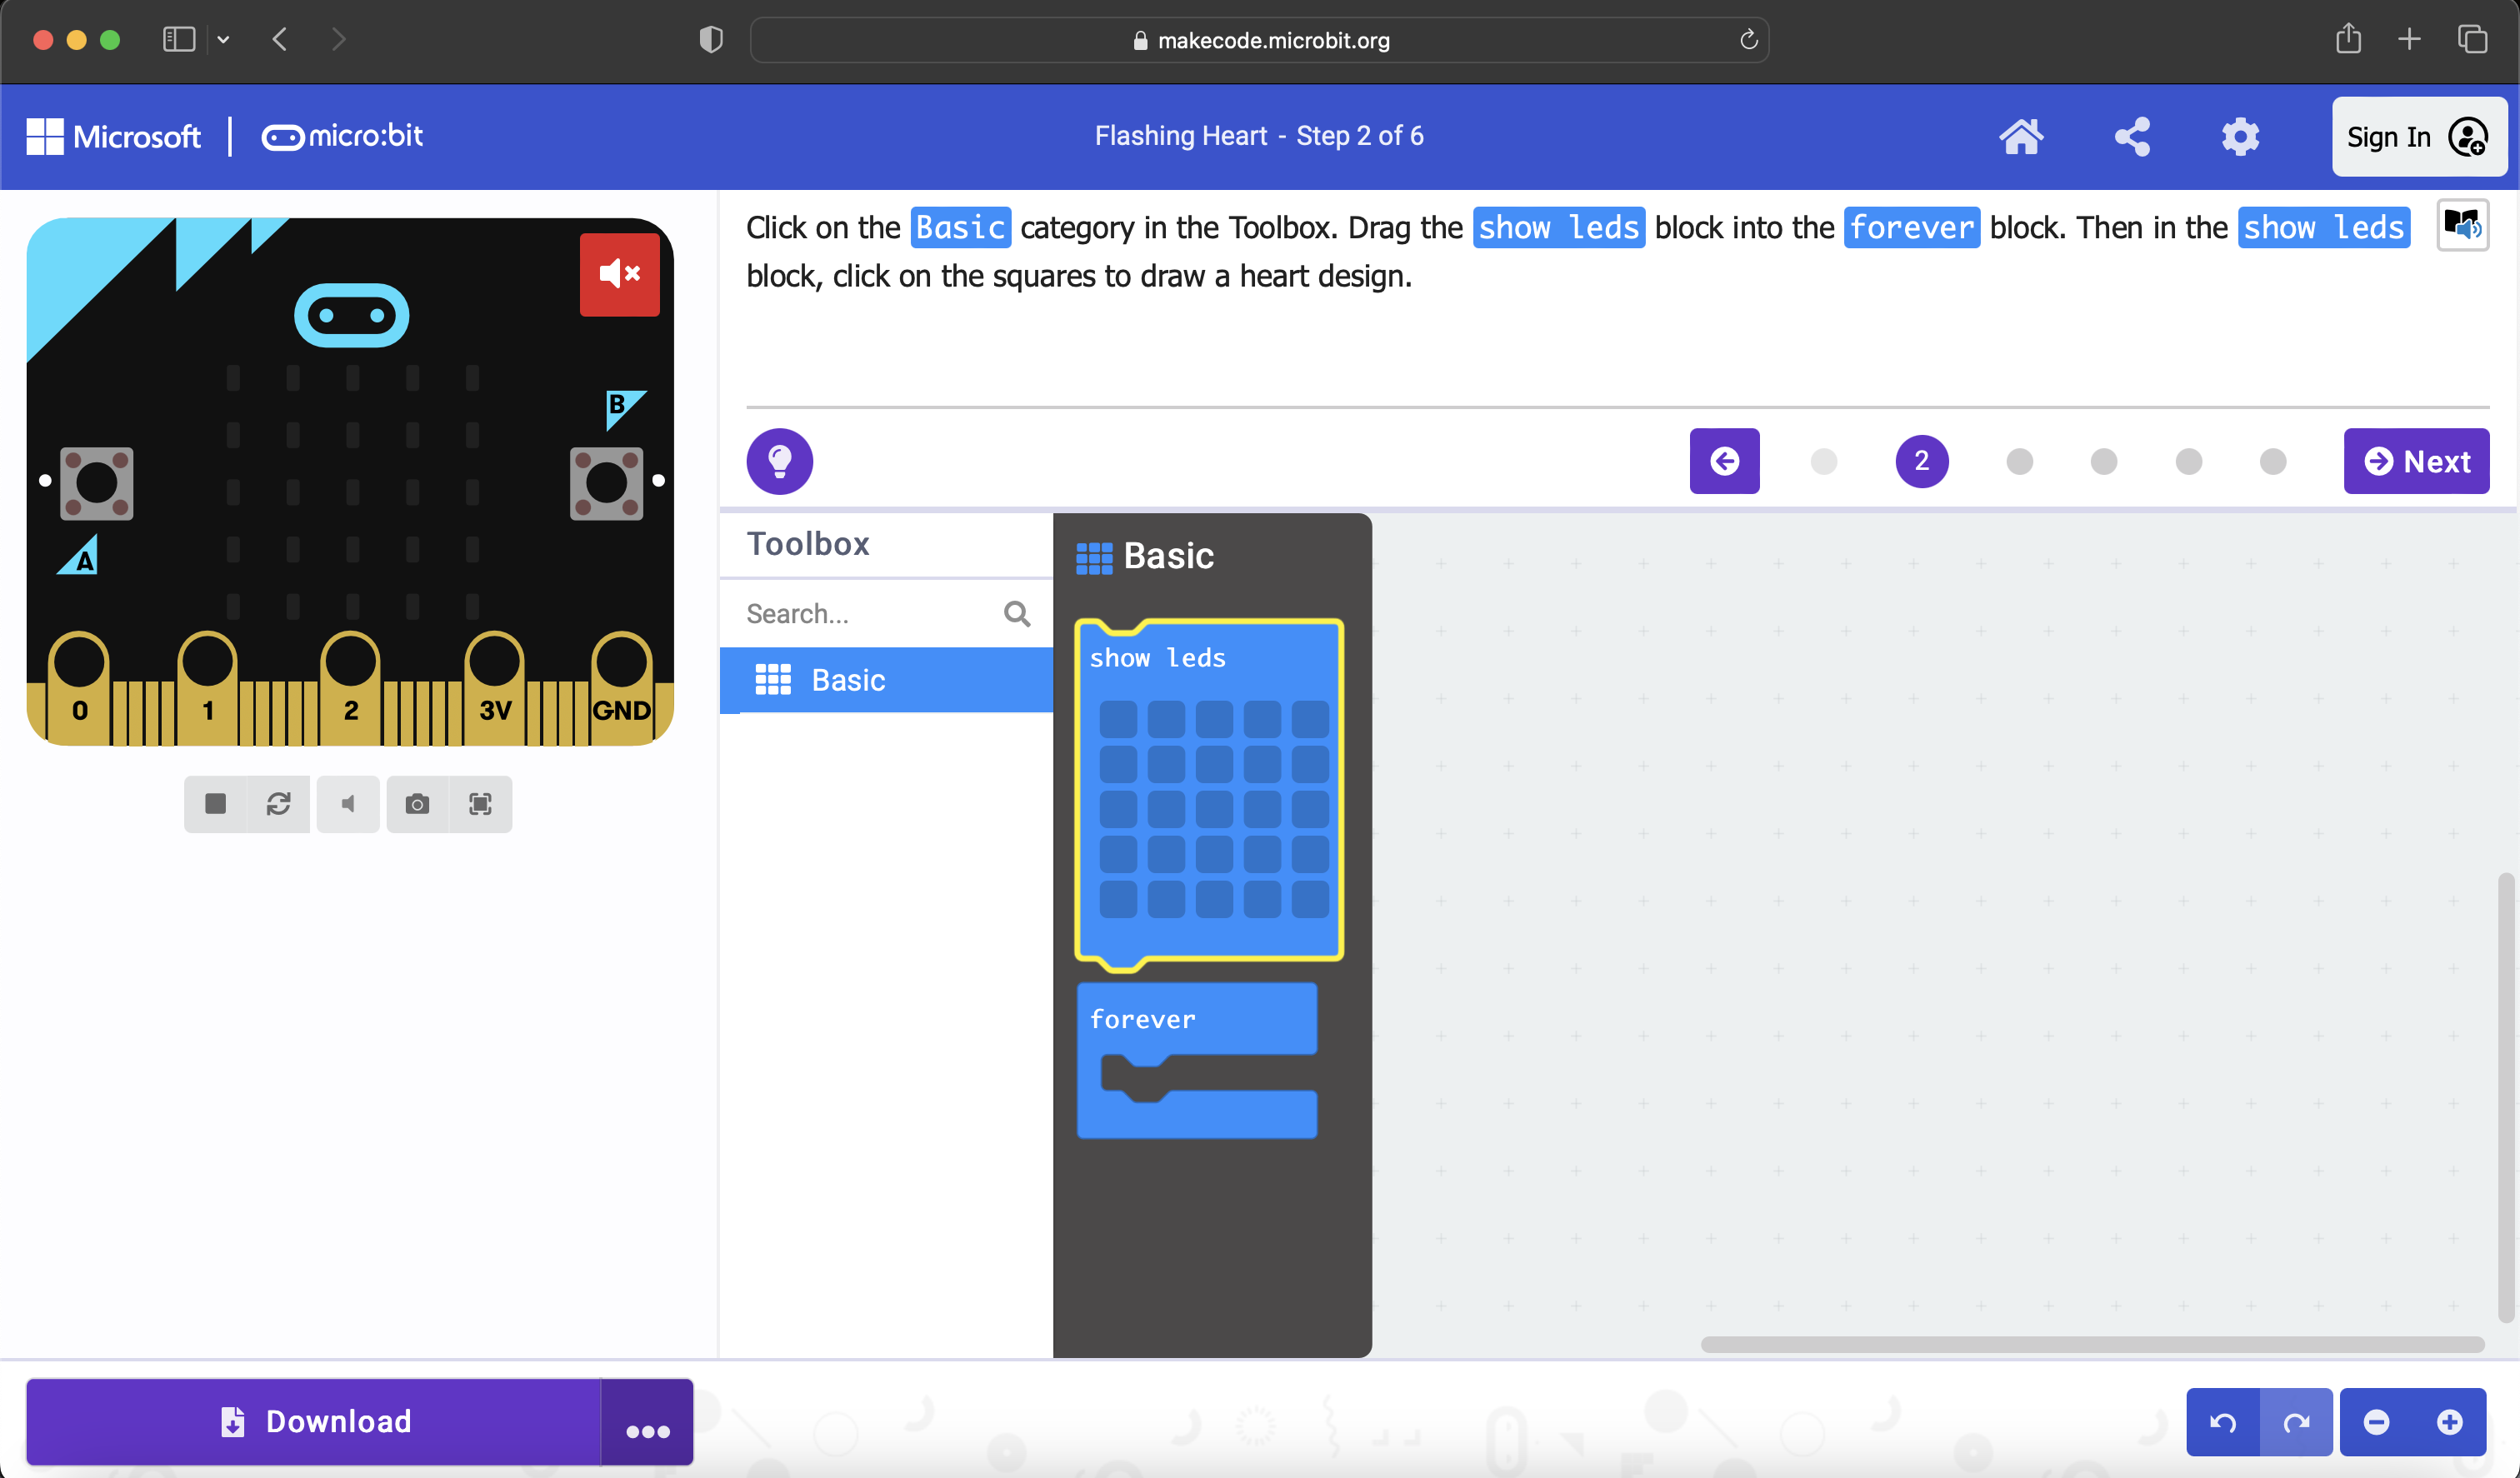Take a simulator screenshot with camera icon
2520x1478 pixels.
tap(417, 804)
